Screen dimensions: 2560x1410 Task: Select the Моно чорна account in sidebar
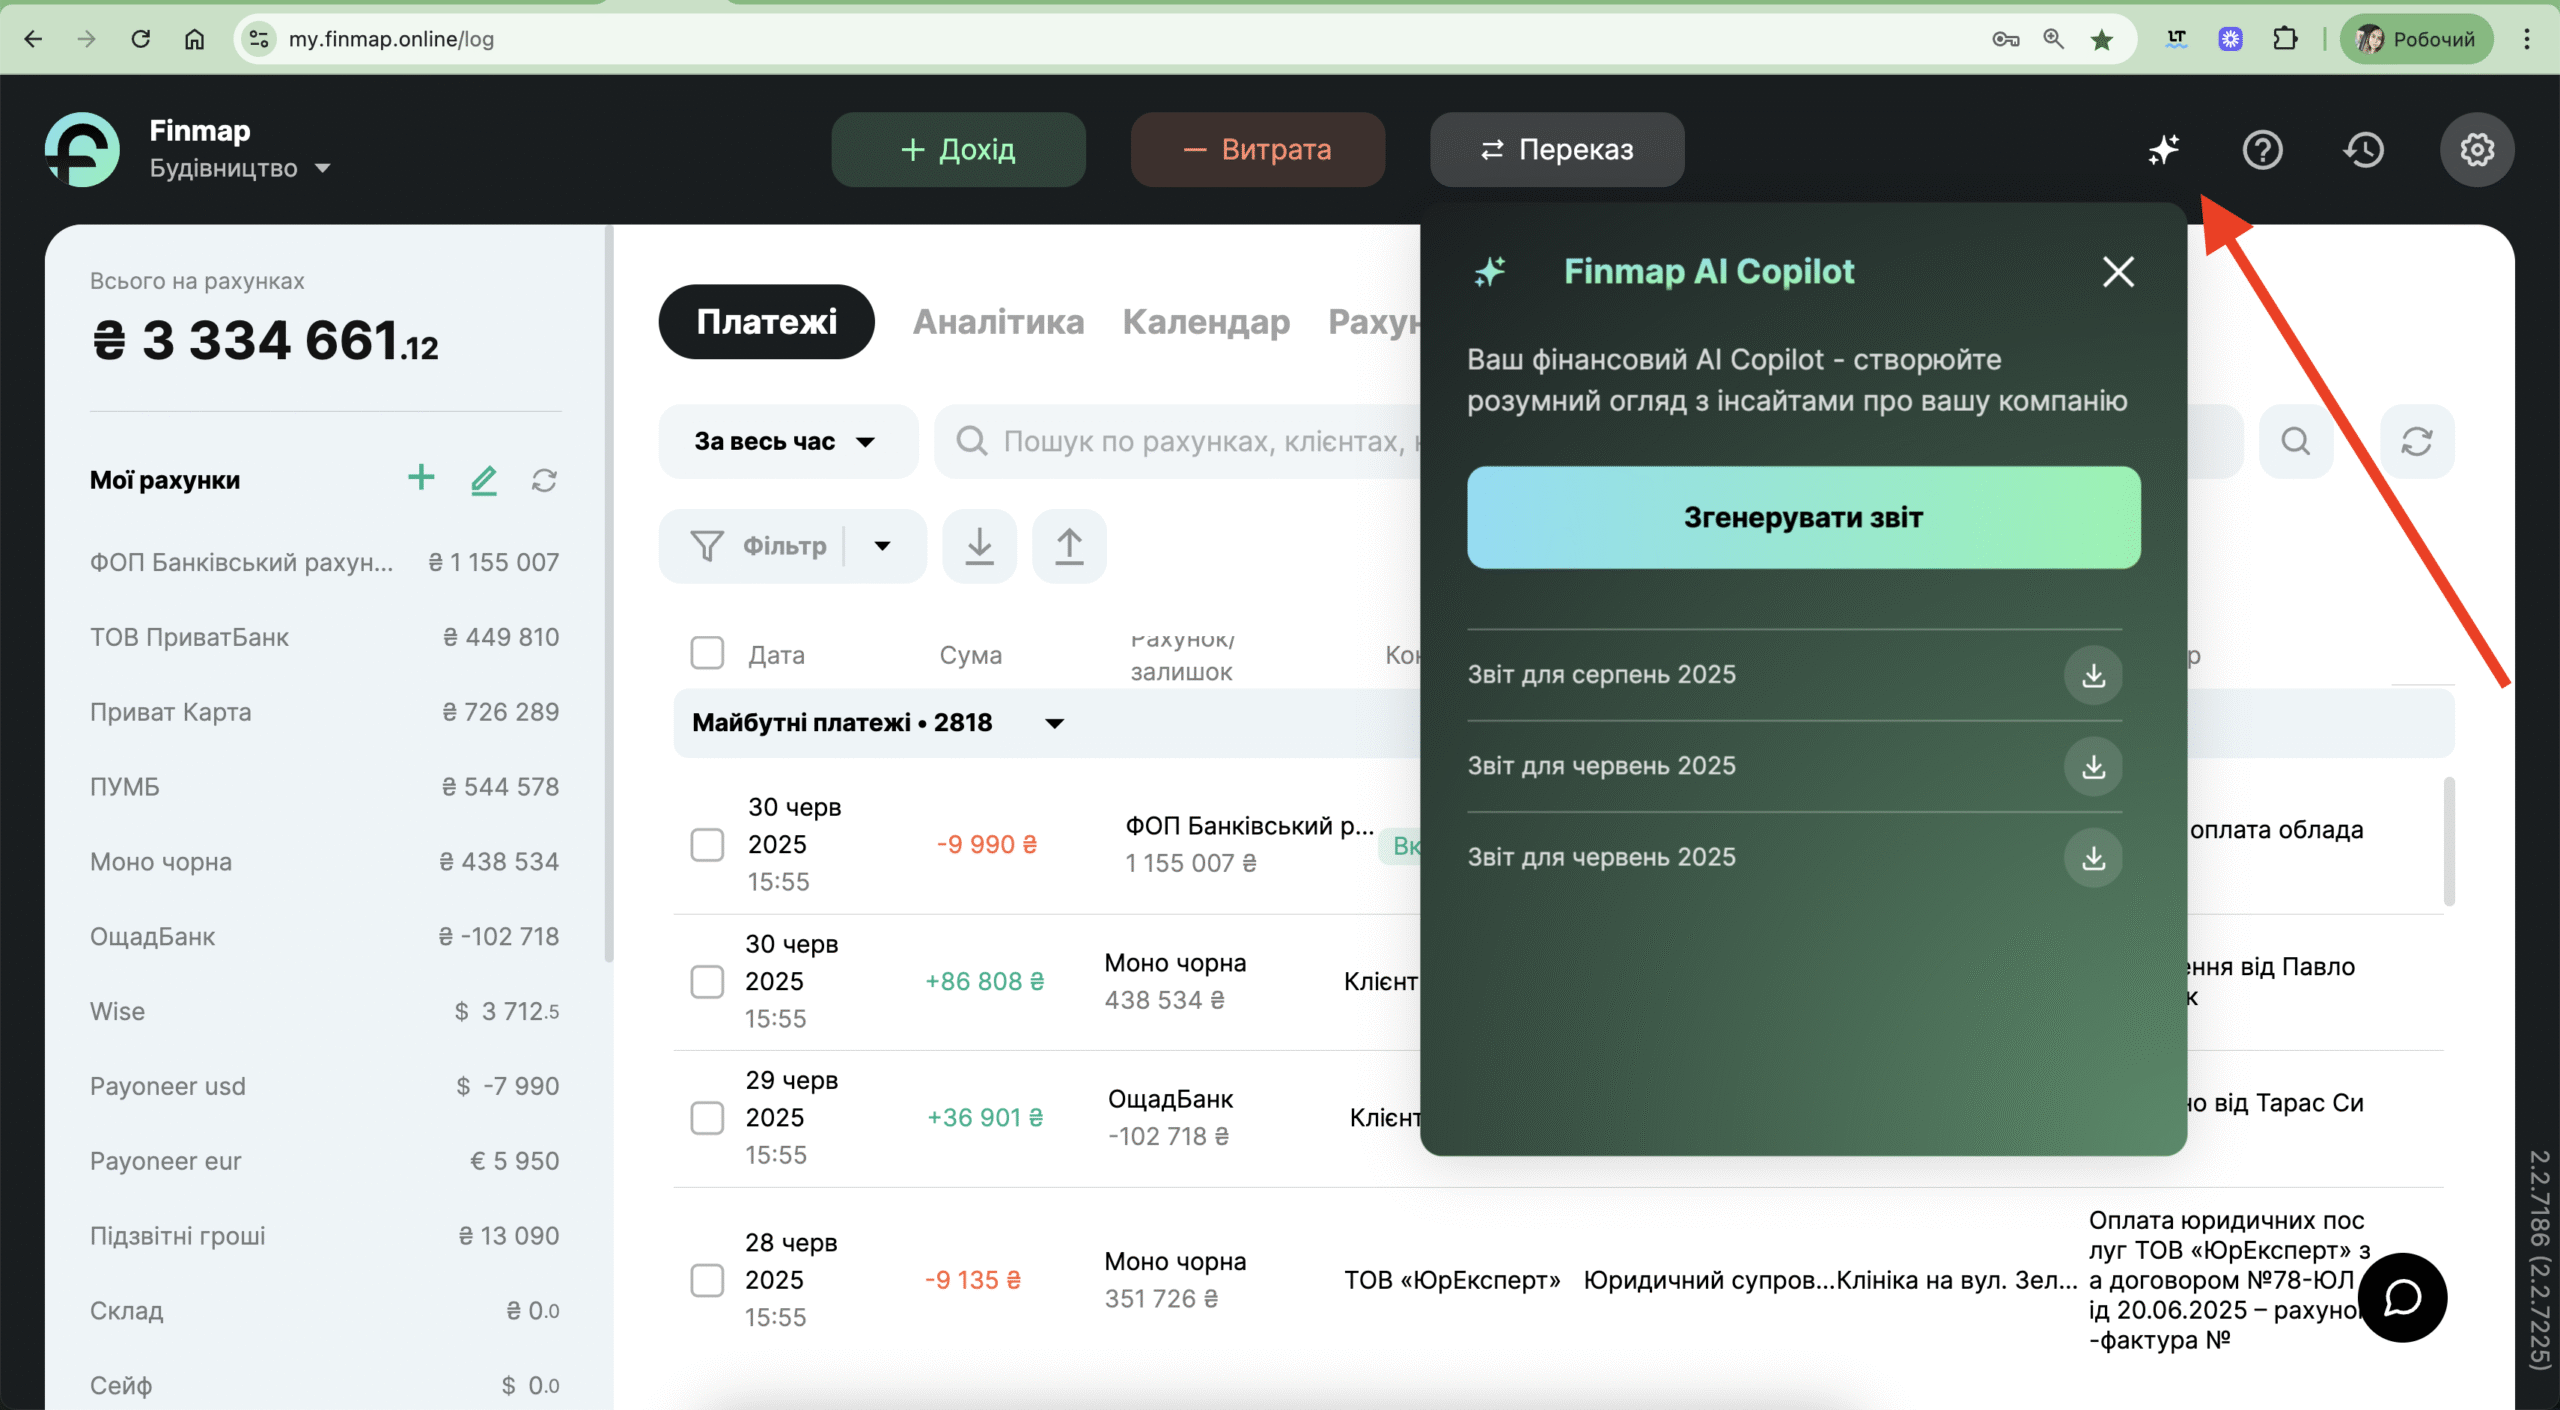pos(324,862)
